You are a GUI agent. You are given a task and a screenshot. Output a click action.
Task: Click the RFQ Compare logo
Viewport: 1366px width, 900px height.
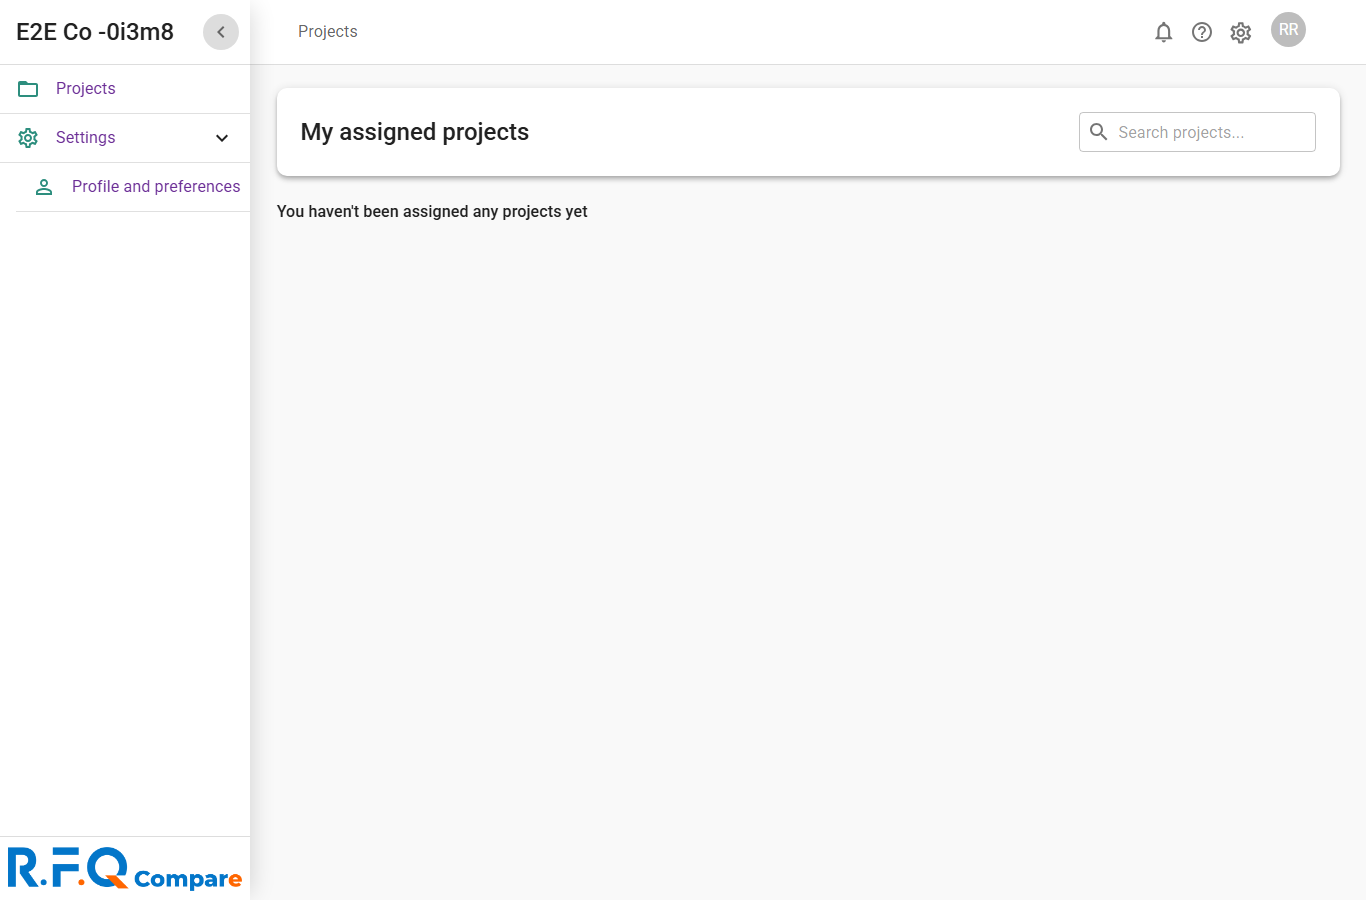point(125,868)
